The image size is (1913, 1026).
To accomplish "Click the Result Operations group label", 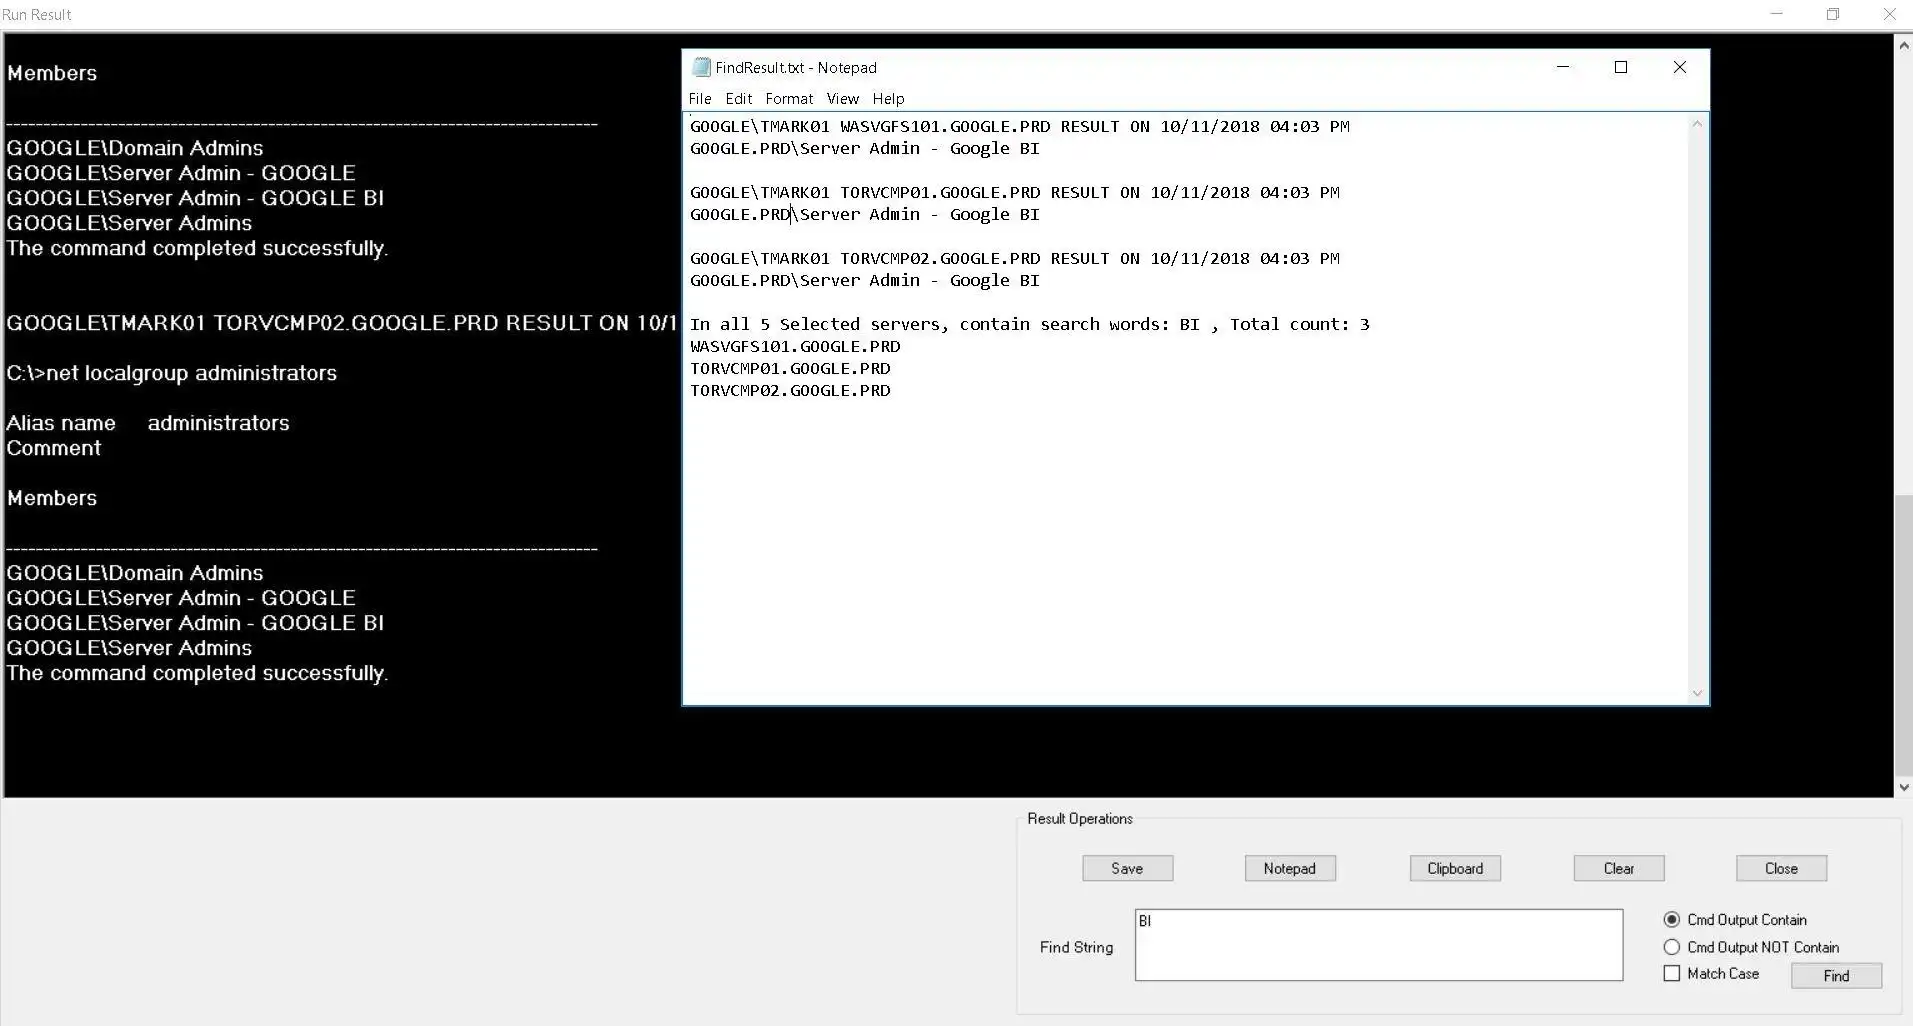I will pyautogui.click(x=1080, y=818).
